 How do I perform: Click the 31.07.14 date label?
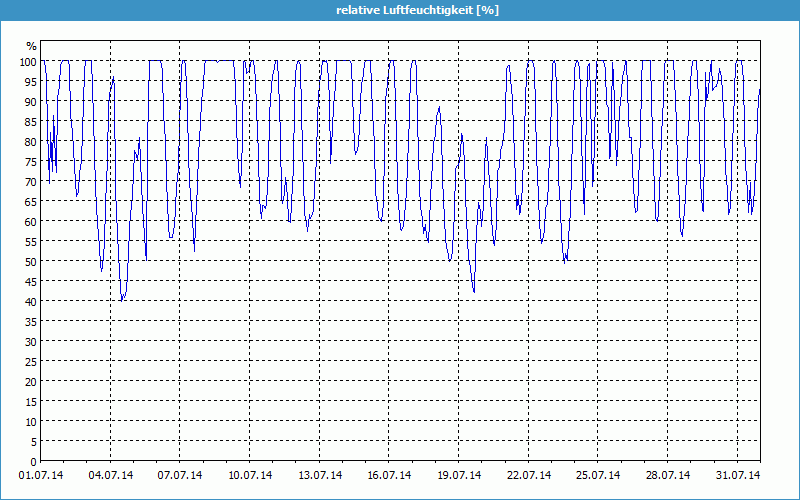coord(738,475)
